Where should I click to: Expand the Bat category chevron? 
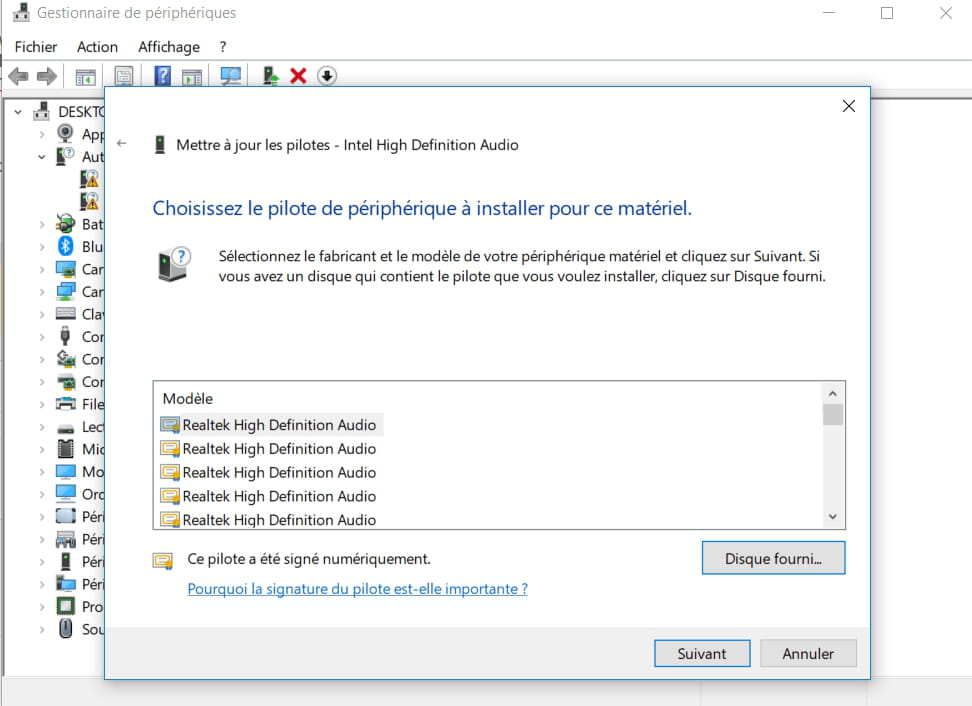pyautogui.click(x=42, y=224)
